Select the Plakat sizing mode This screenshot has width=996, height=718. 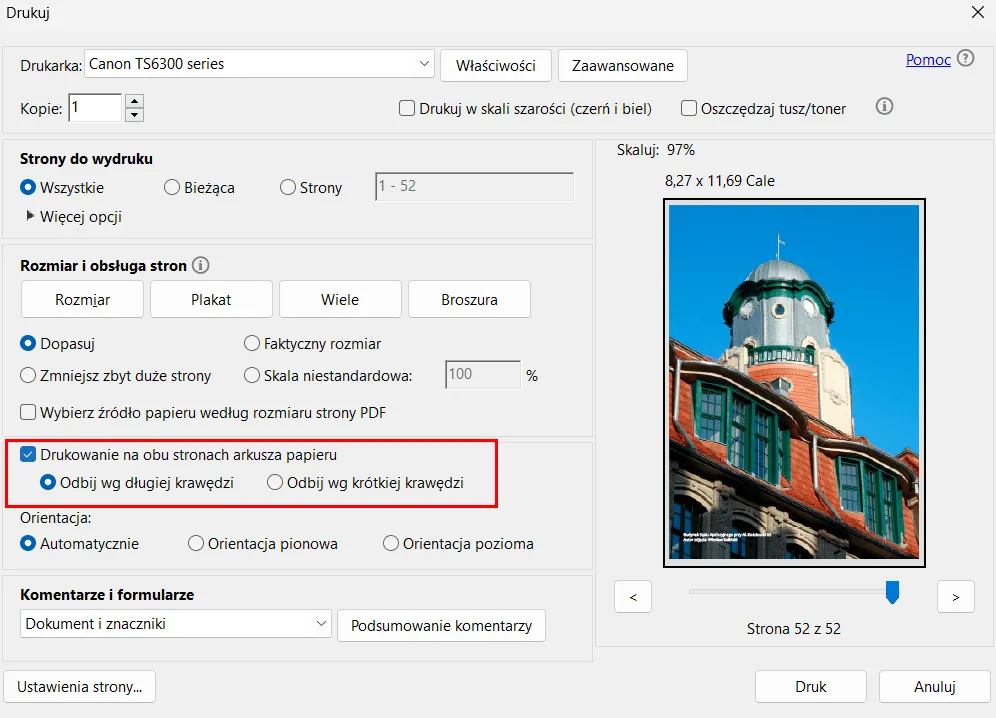click(211, 299)
